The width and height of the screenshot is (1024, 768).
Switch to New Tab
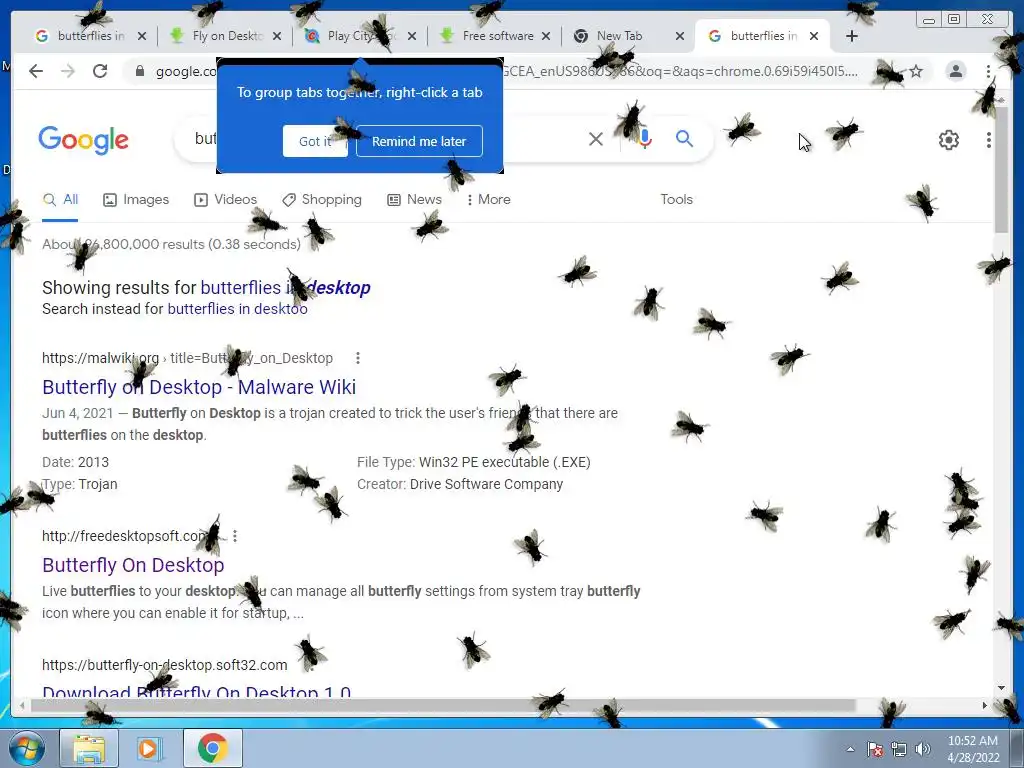tap(627, 36)
